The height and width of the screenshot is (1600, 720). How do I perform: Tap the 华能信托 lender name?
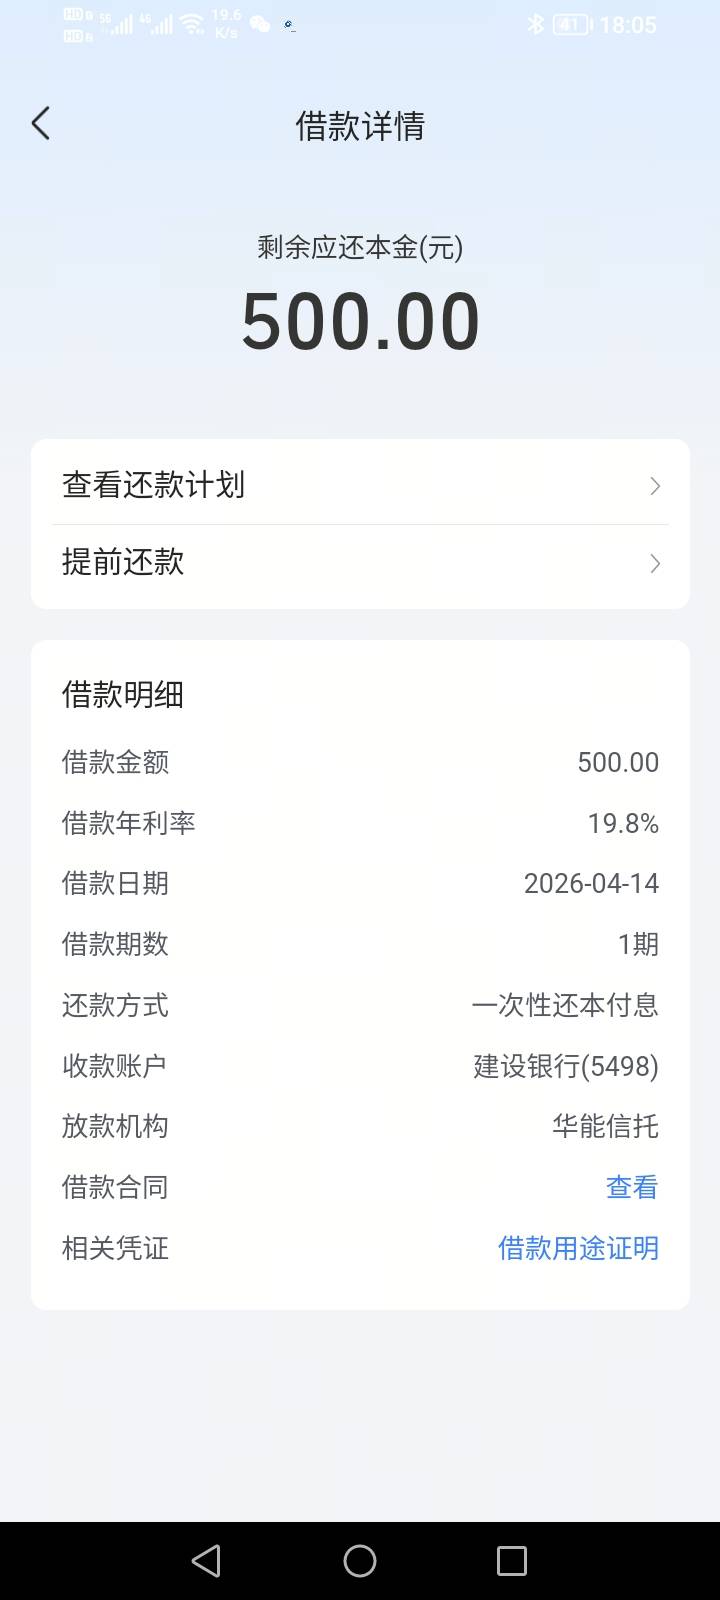(605, 1127)
